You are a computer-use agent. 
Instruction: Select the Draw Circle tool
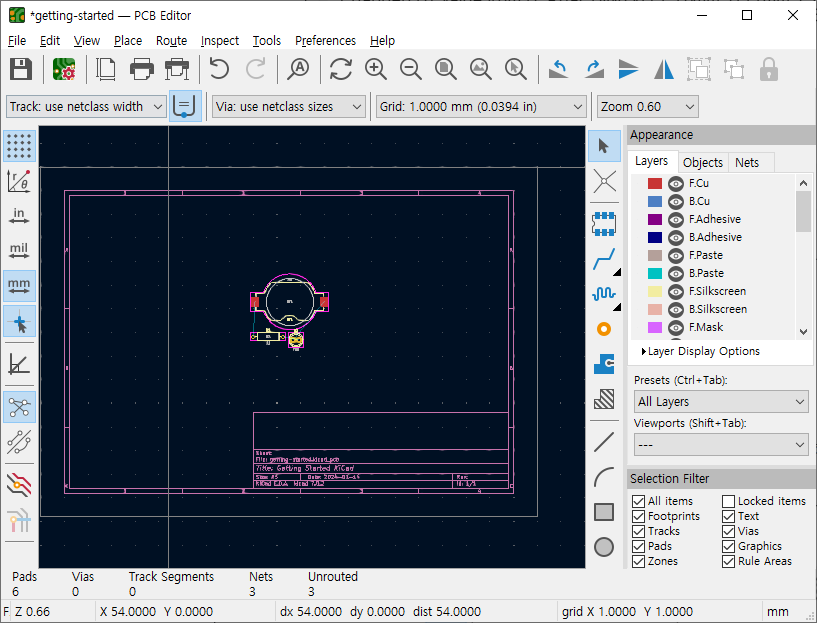(604, 547)
